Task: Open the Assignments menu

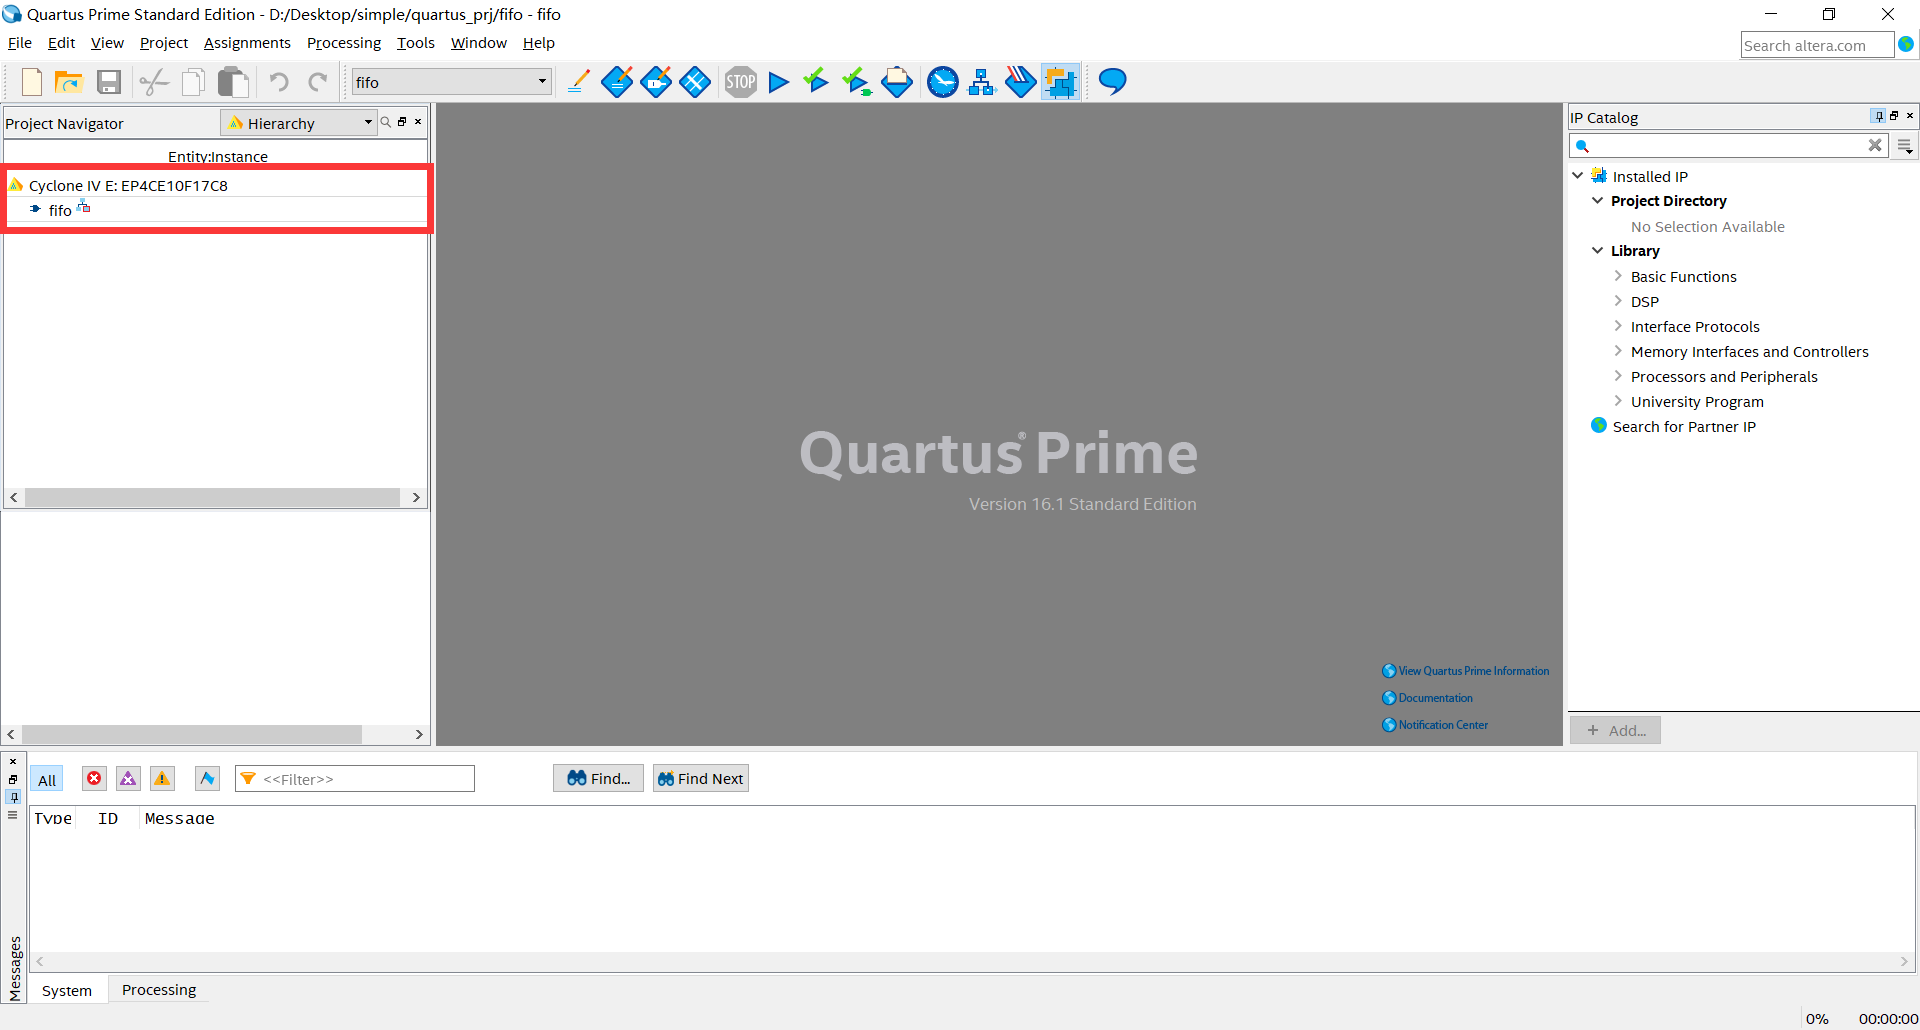Action: [247, 43]
